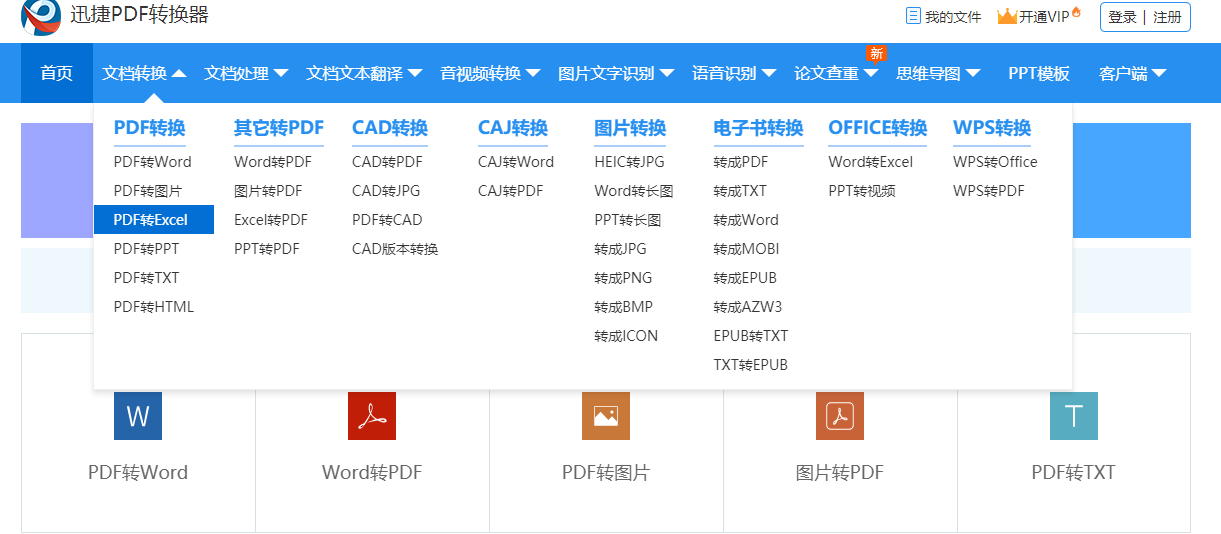This screenshot has width=1221, height=534.
Task: Click 登录 link
Action: click(1122, 17)
